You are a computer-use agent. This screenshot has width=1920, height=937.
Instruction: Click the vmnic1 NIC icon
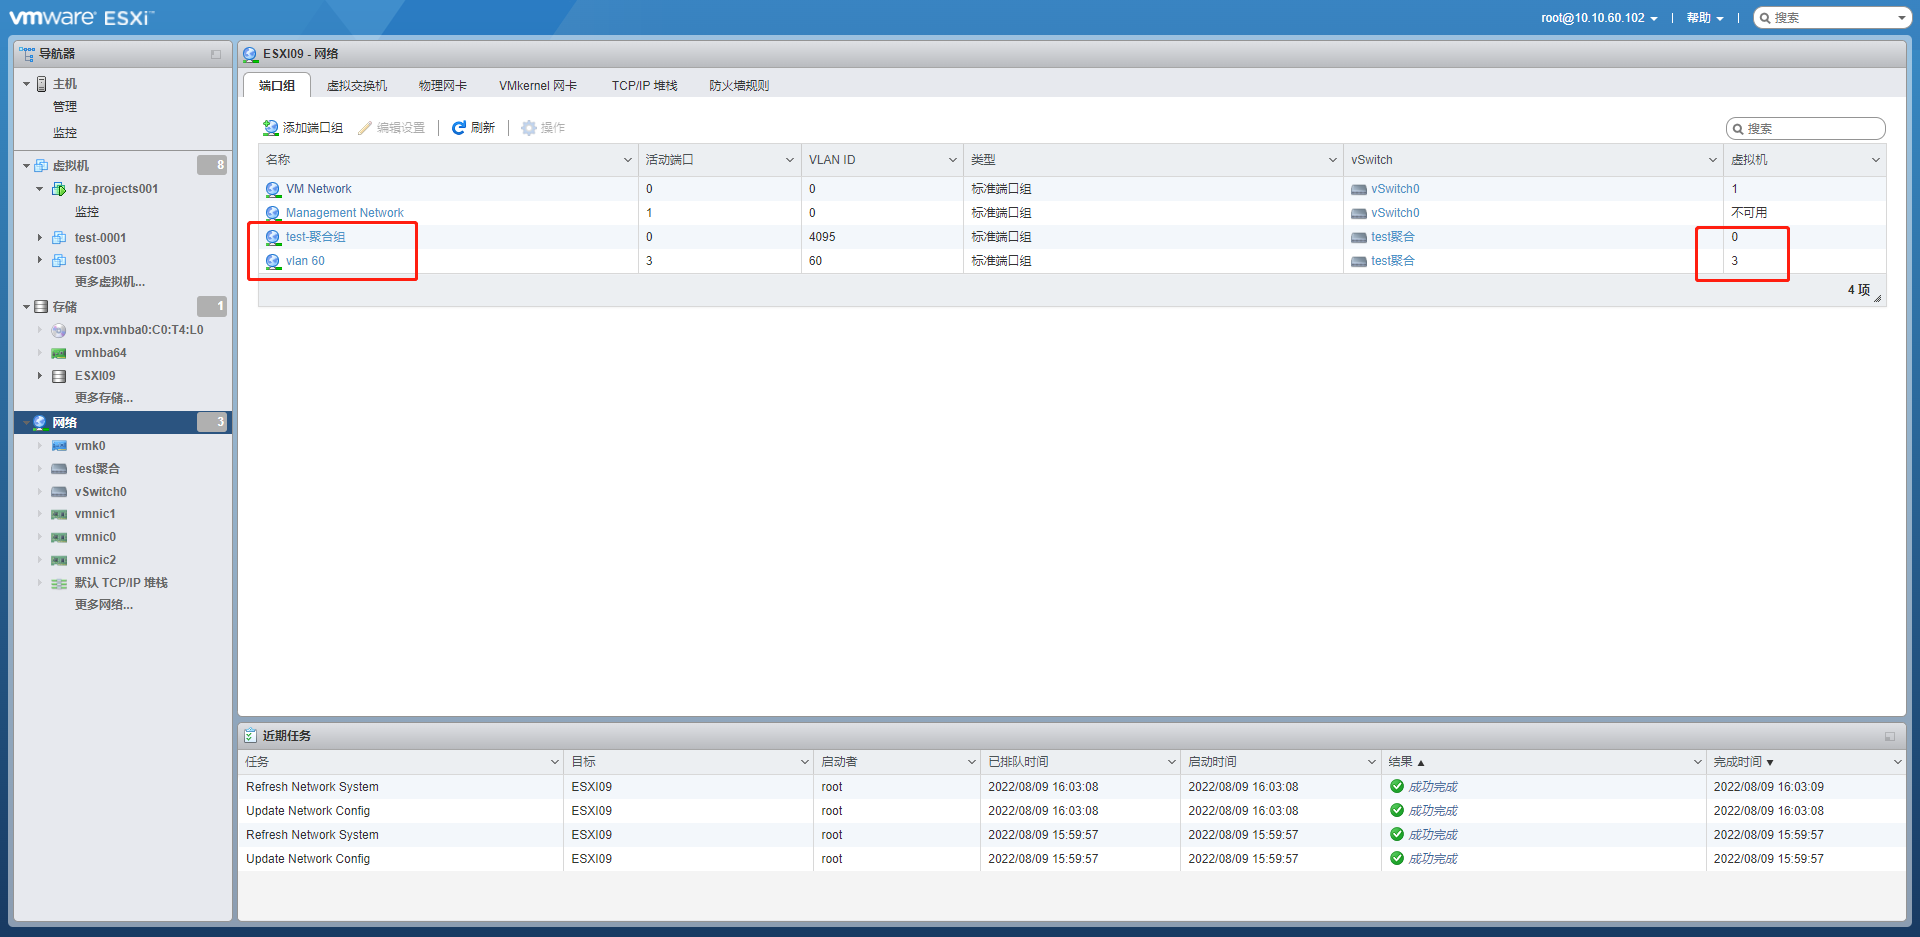tap(59, 514)
